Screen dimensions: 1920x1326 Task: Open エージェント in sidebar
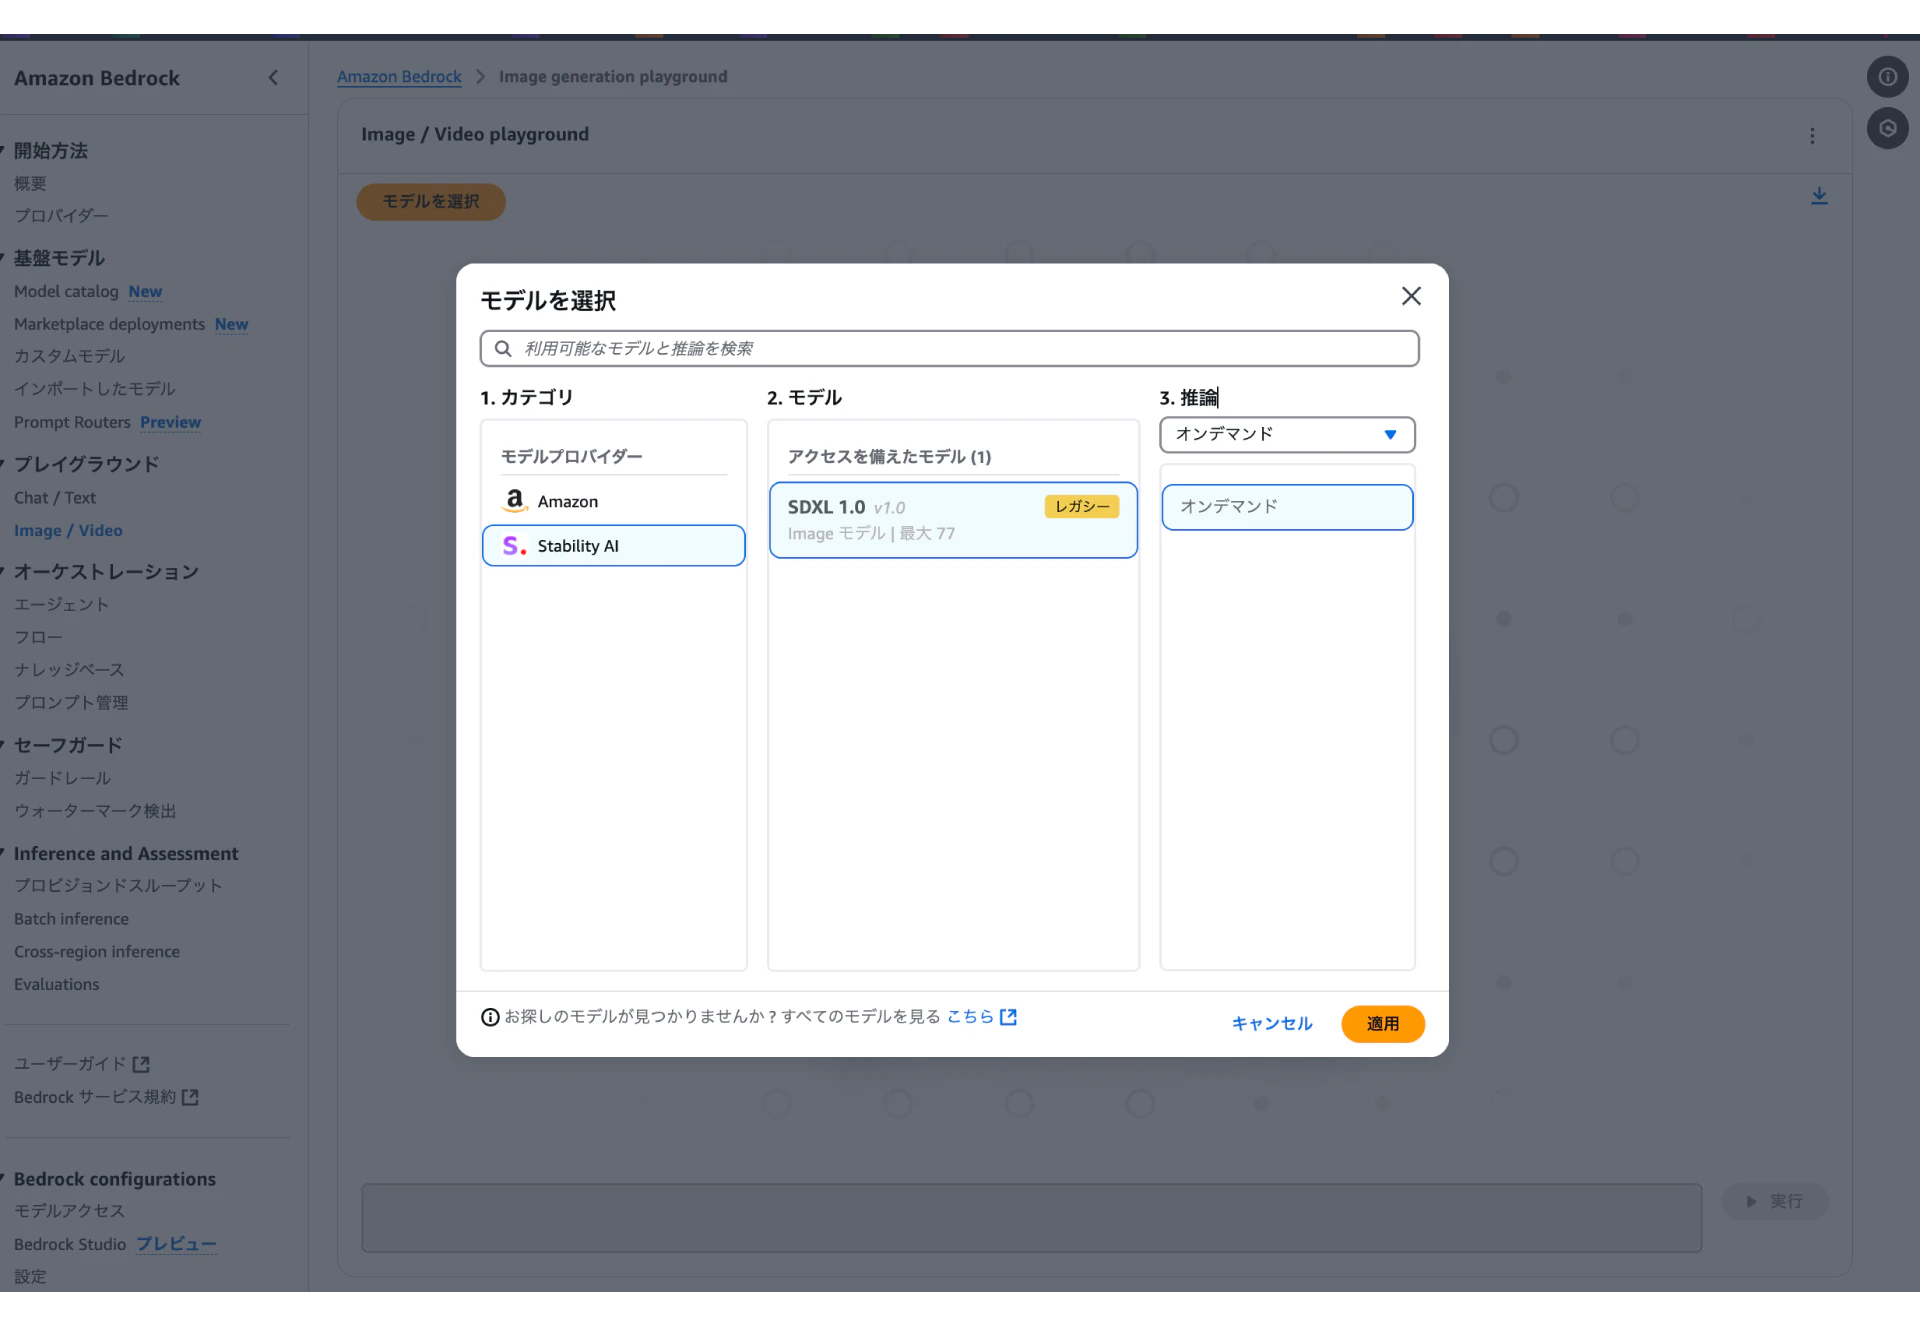(61, 605)
